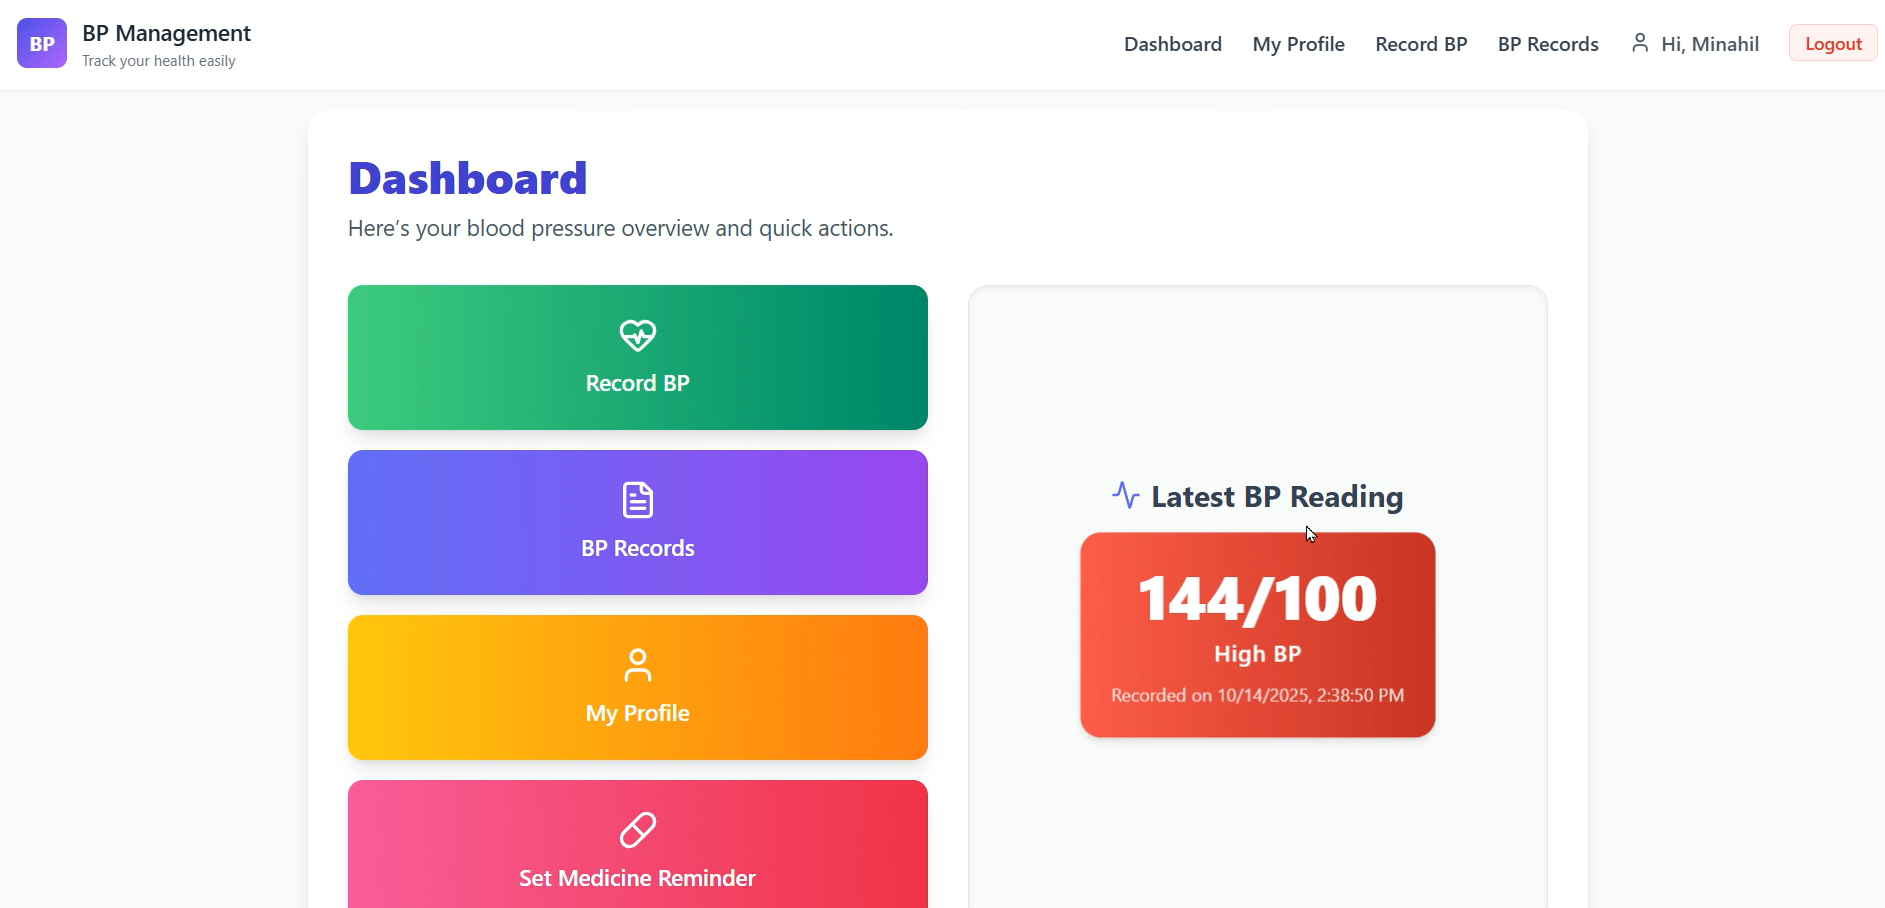The height and width of the screenshot is (908, 1885).
Task: Click the activity pulse icon near Latest BP Reading
Action: tap(1126, 495)
